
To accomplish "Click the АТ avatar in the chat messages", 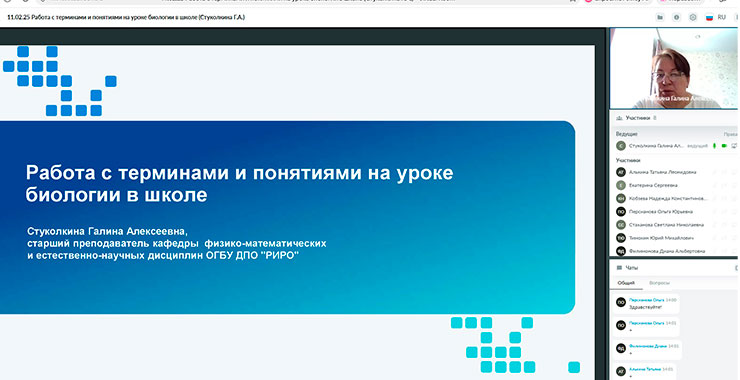I will [621, 371].
